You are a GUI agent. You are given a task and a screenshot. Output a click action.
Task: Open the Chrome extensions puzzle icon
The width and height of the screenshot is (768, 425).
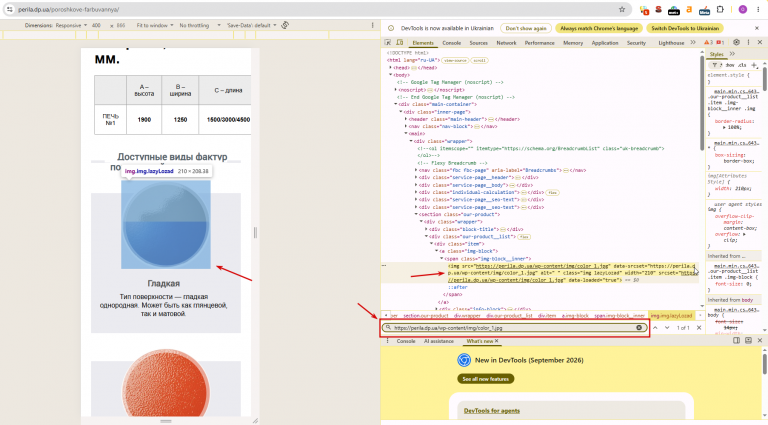[x=720, y=9]
